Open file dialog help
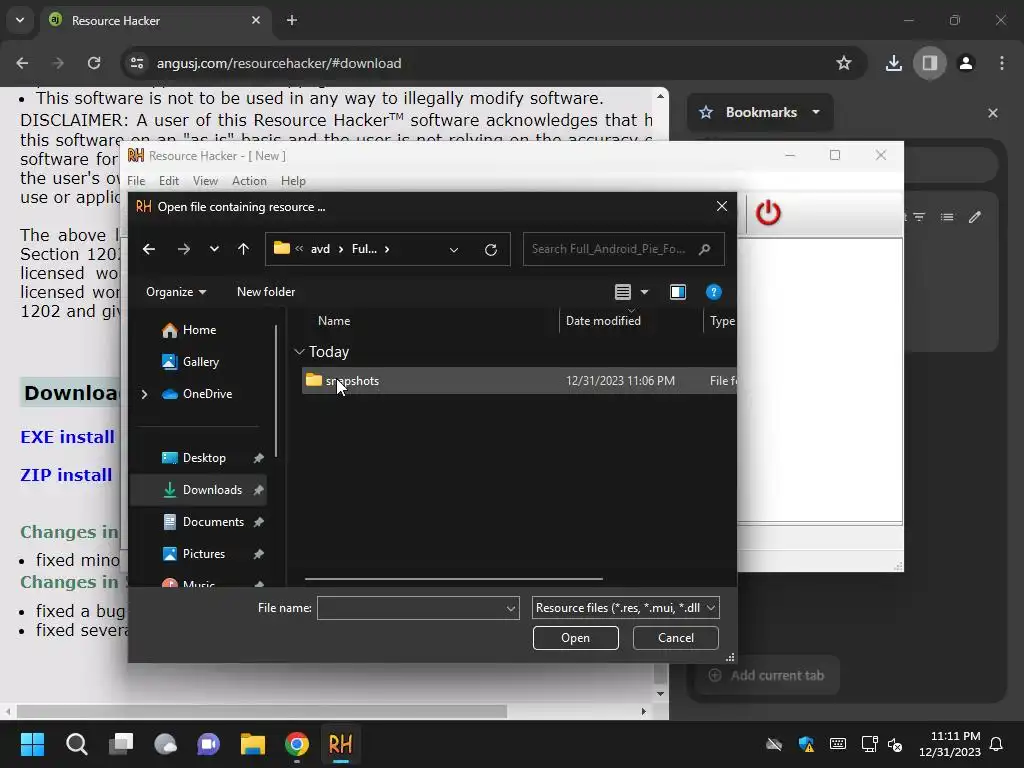The height and width of the screenshot is (768, 1024). pyautogui.click(x=713, y=292)
